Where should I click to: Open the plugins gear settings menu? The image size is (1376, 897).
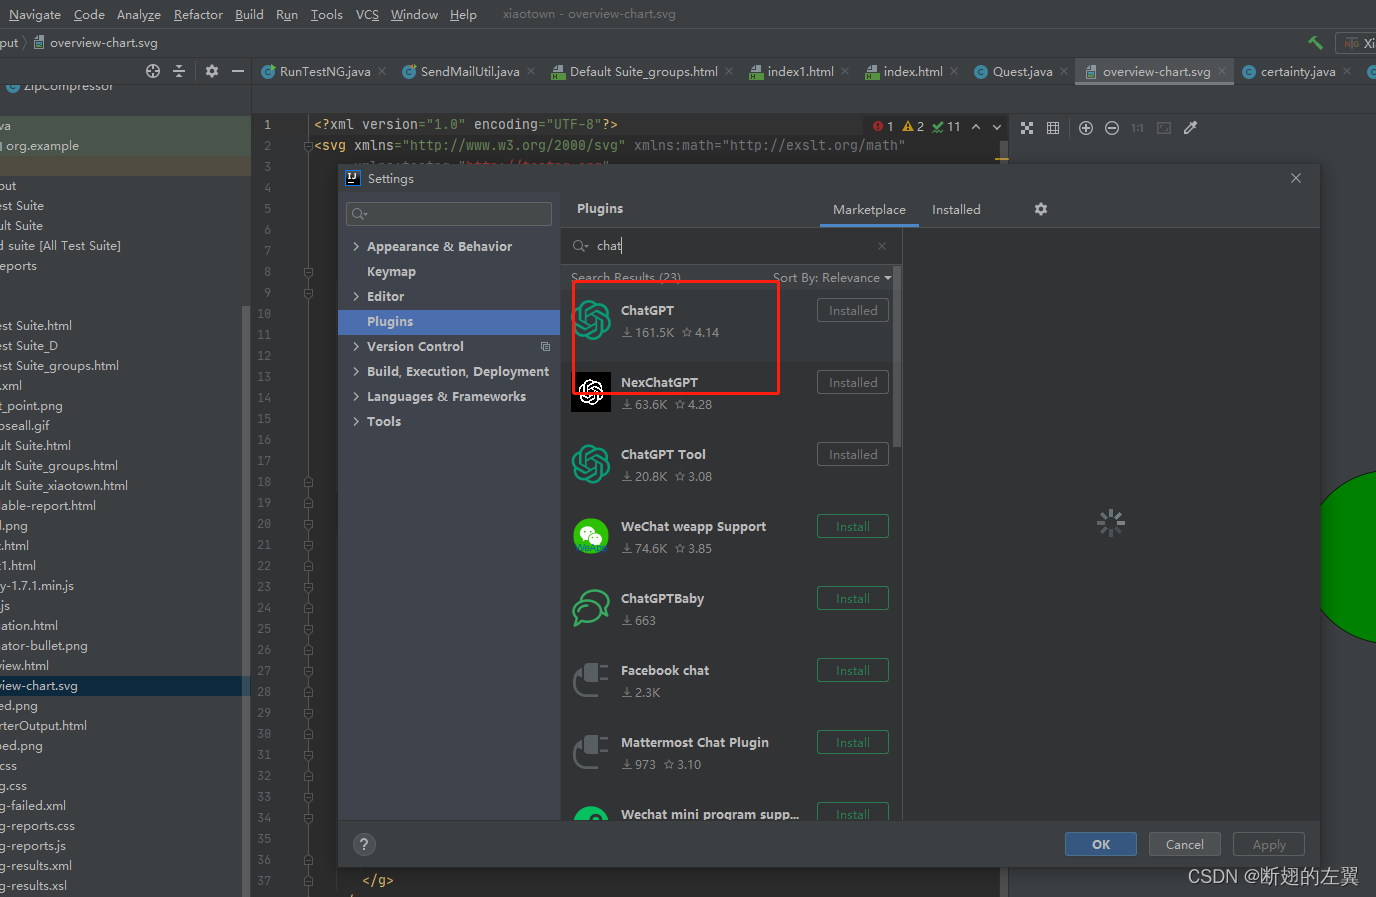(x=1041, y=209)
